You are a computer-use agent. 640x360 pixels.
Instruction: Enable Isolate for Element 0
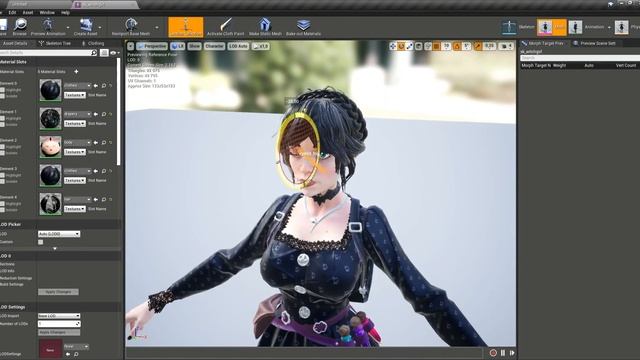[x=2, y=96]
